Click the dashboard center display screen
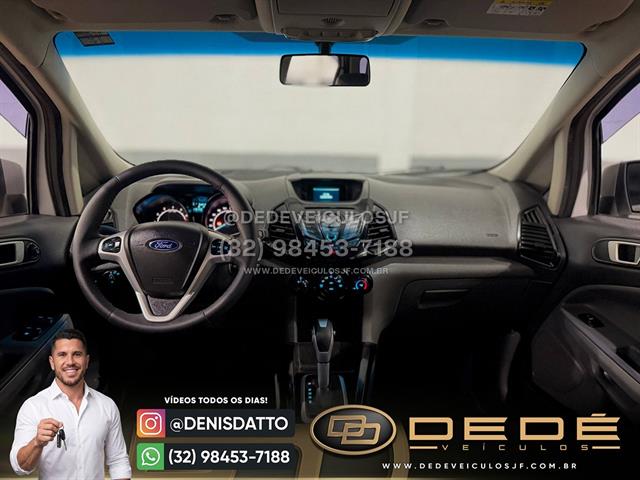The height and width of the screenshot is (480, 640). click(327, 194)
